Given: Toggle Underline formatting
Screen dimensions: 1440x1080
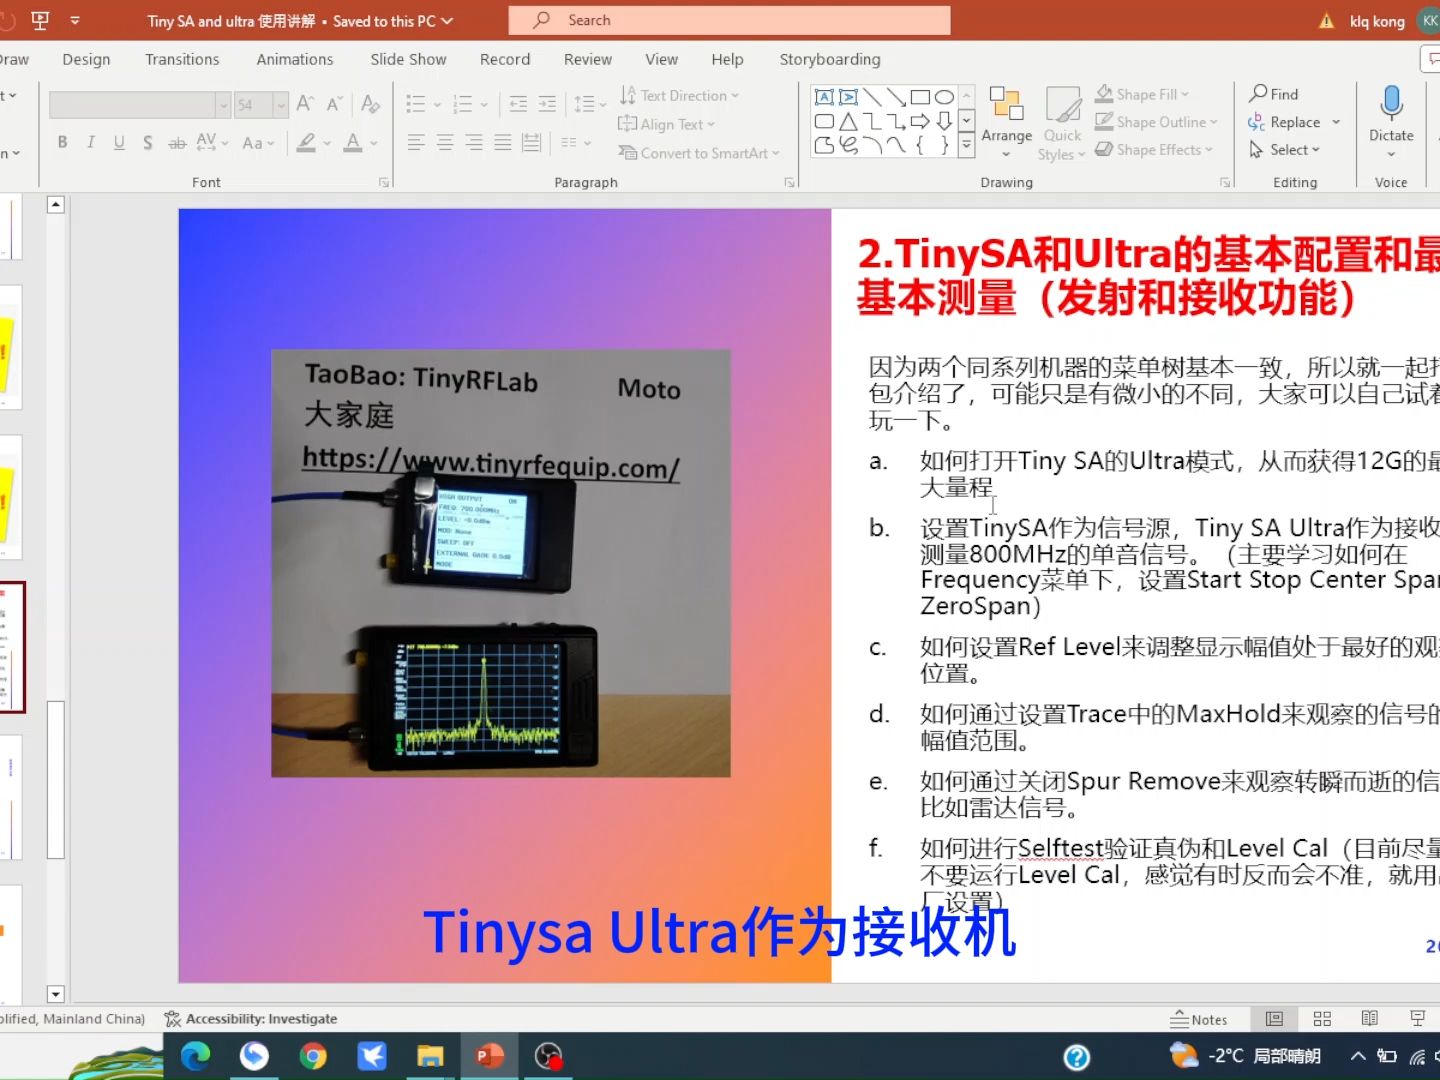Looking at the screenshot, I should [119, 143].
